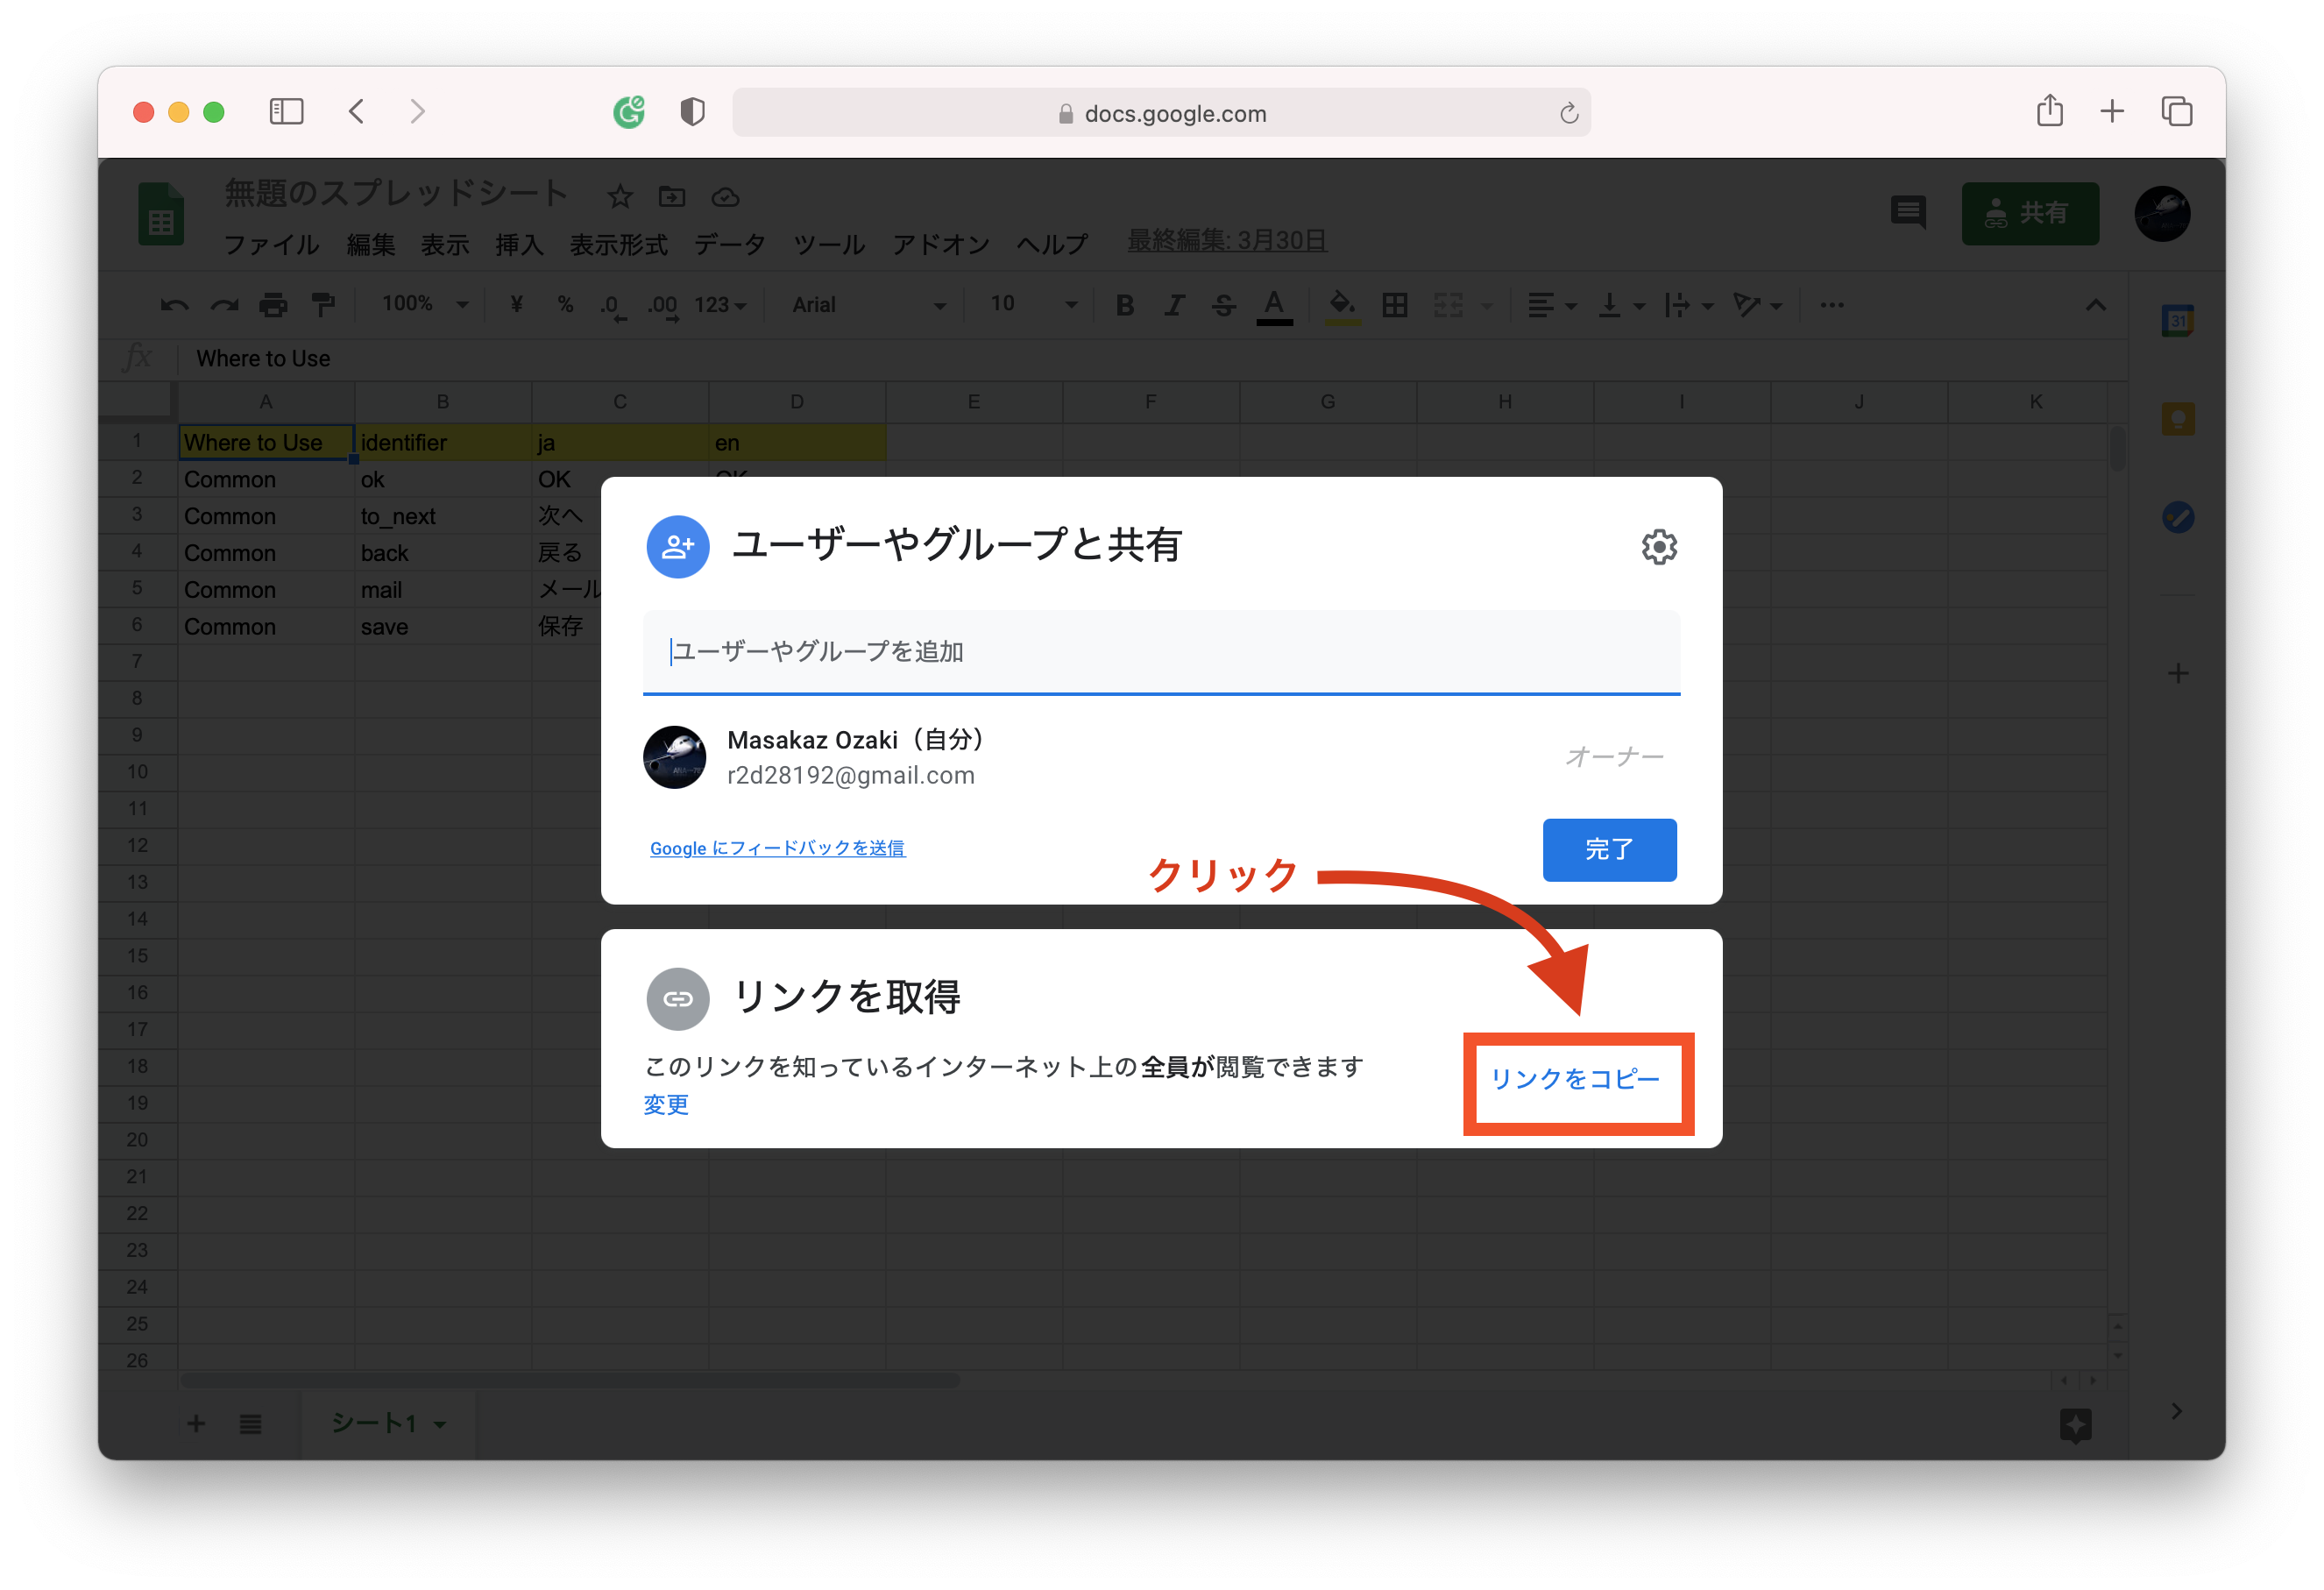Viewport: 2324px width, 1590px height.
Task: Click the 完了 button
Action: 1609,849
